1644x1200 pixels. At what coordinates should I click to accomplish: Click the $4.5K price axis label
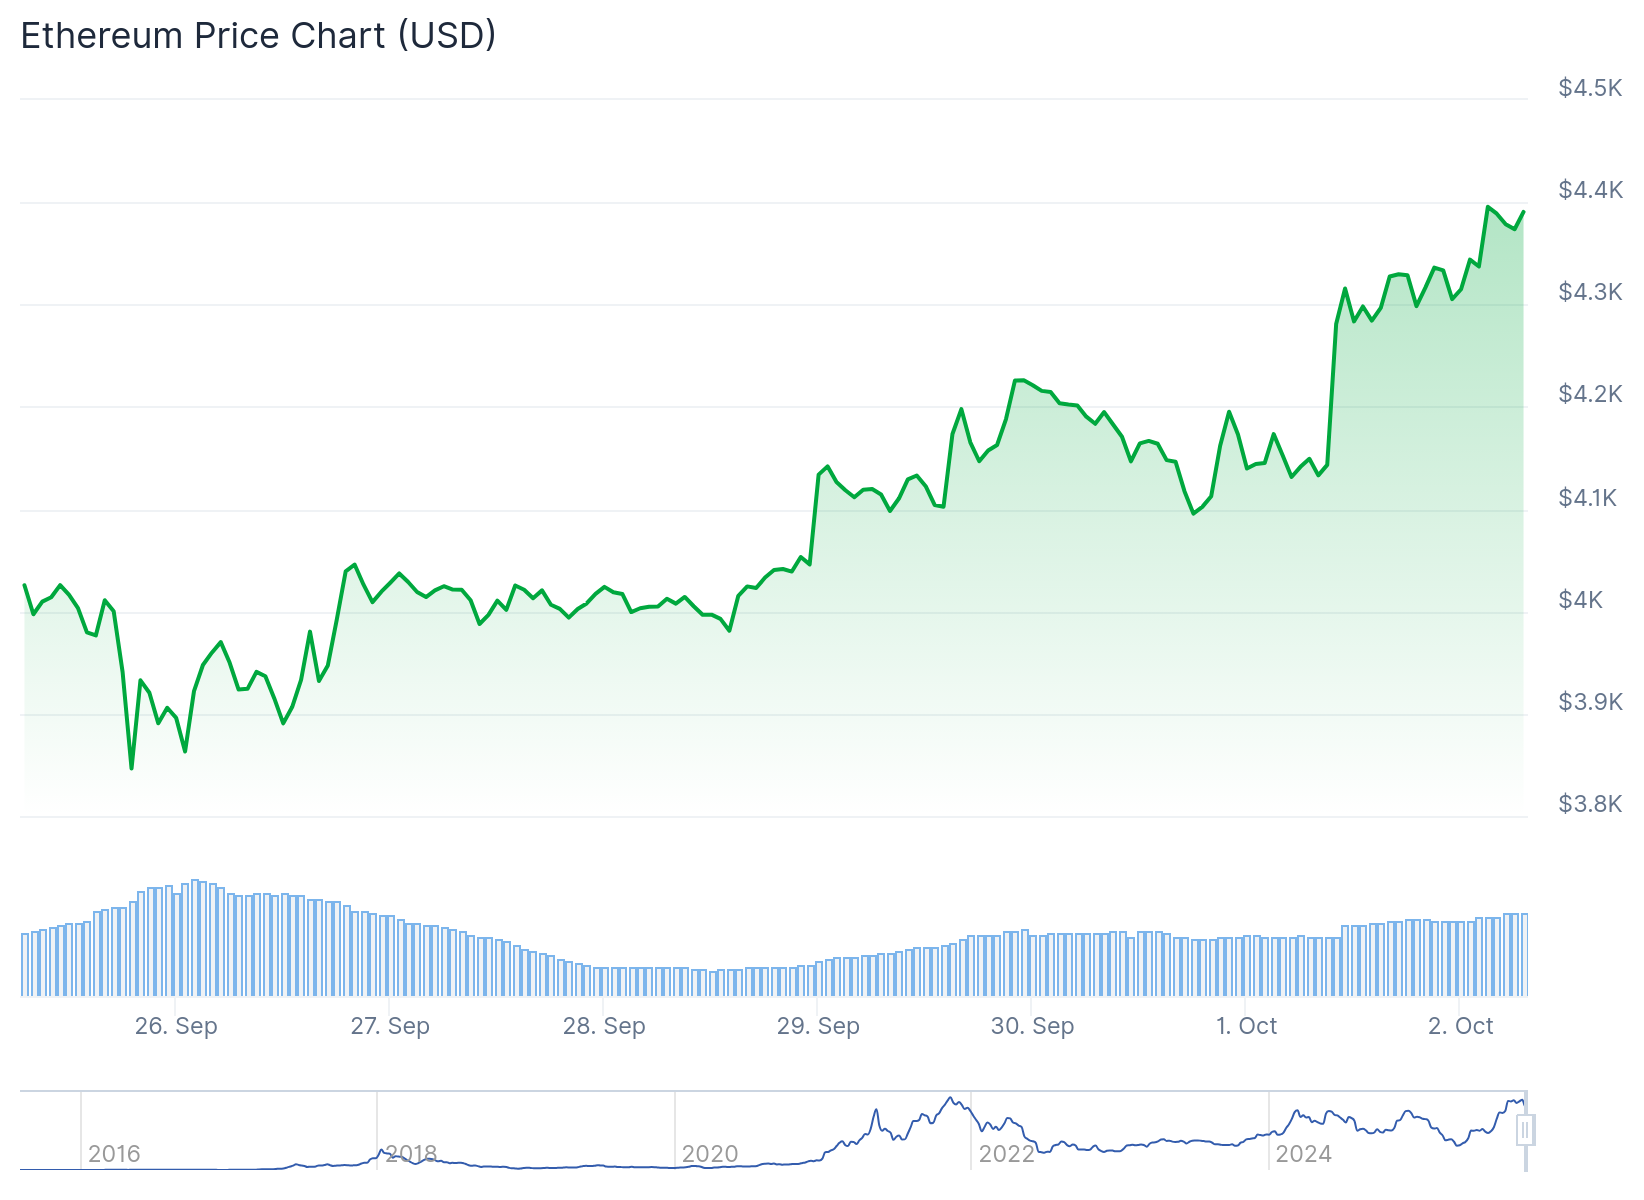pyautogui.click(x=1590, y=88)
